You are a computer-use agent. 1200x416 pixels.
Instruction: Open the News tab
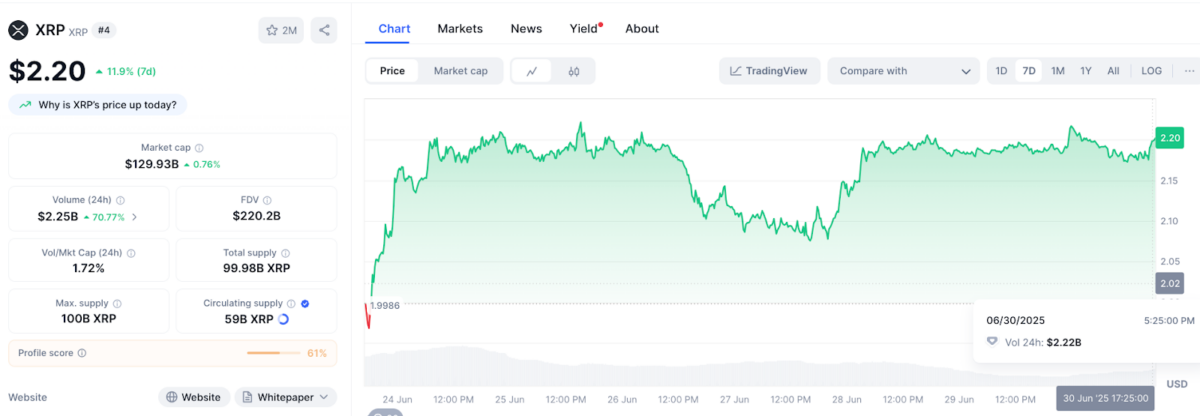click(x=526, y=29)
